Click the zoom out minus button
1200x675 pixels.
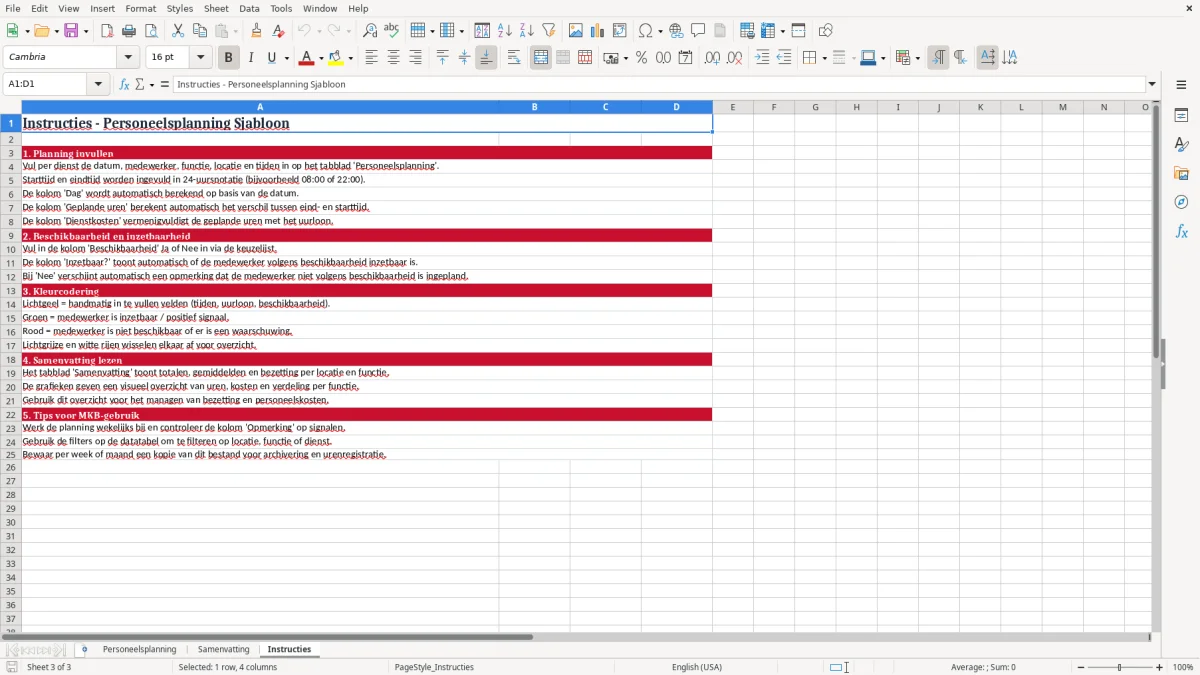point(1081,667)
